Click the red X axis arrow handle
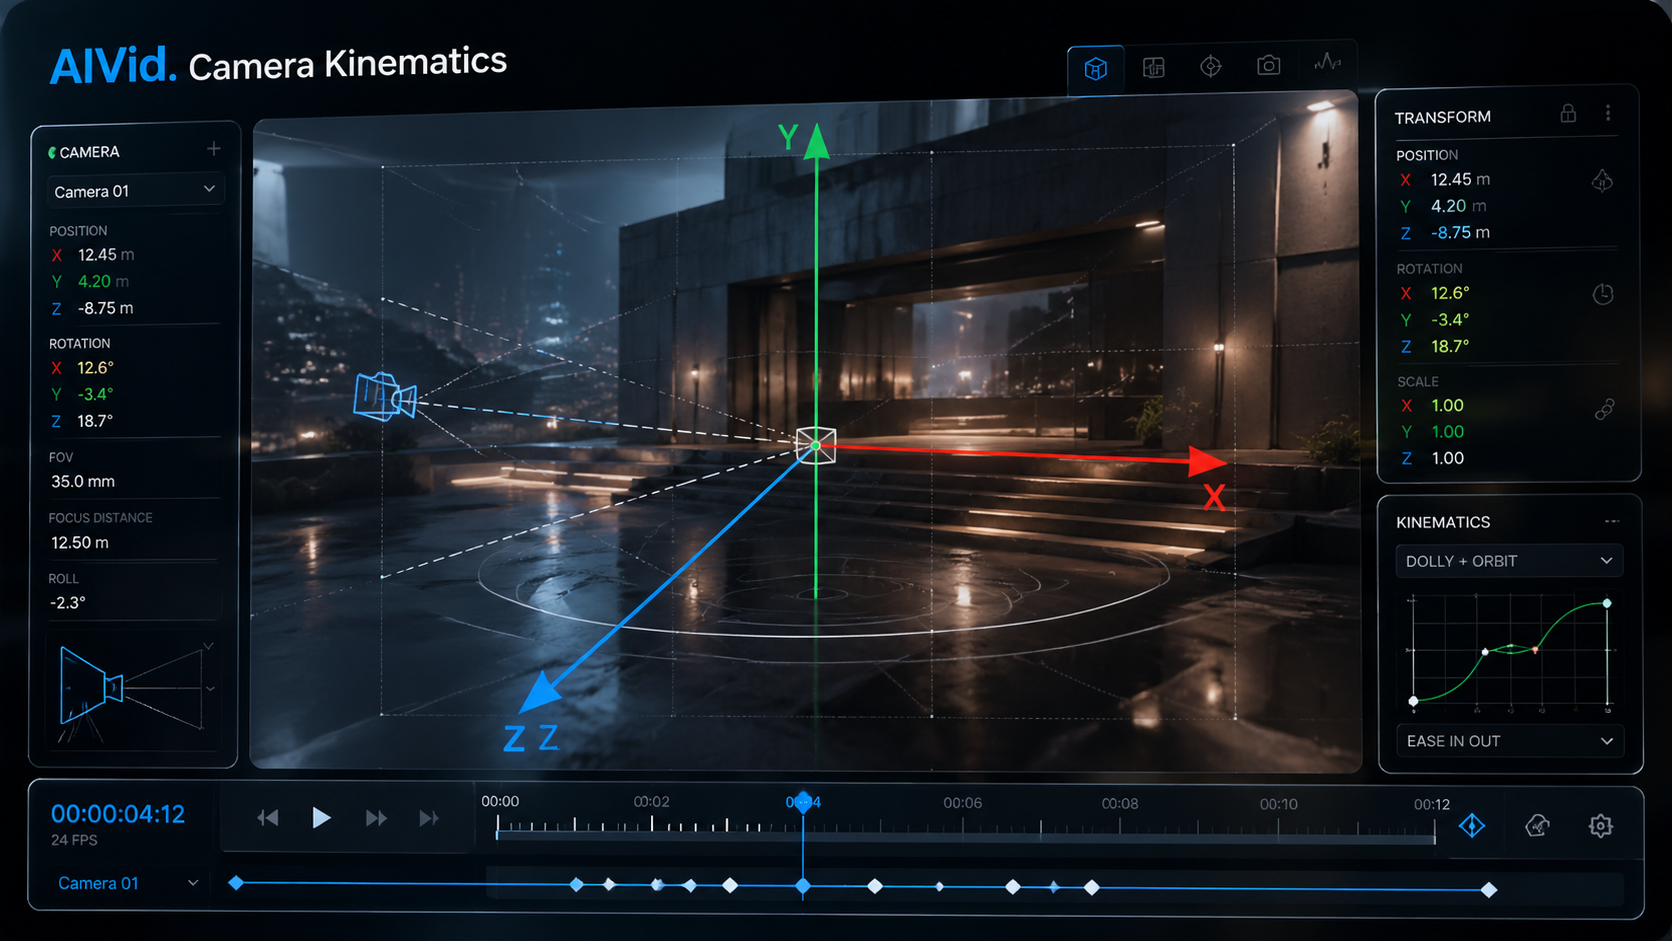The height and width of the screenshot is (941, 1672). tap(1208, 461)
